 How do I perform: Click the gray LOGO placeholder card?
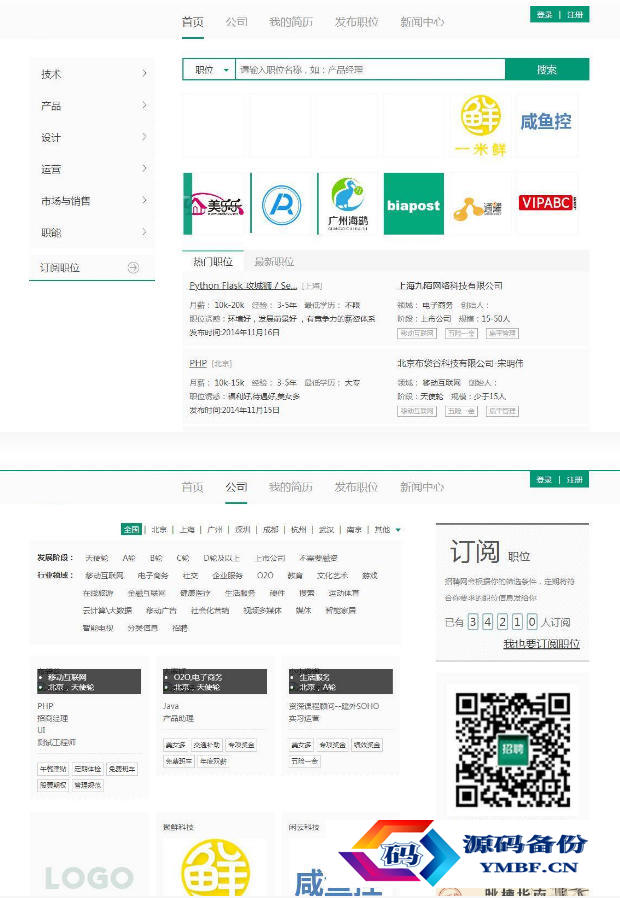[89, 877]
